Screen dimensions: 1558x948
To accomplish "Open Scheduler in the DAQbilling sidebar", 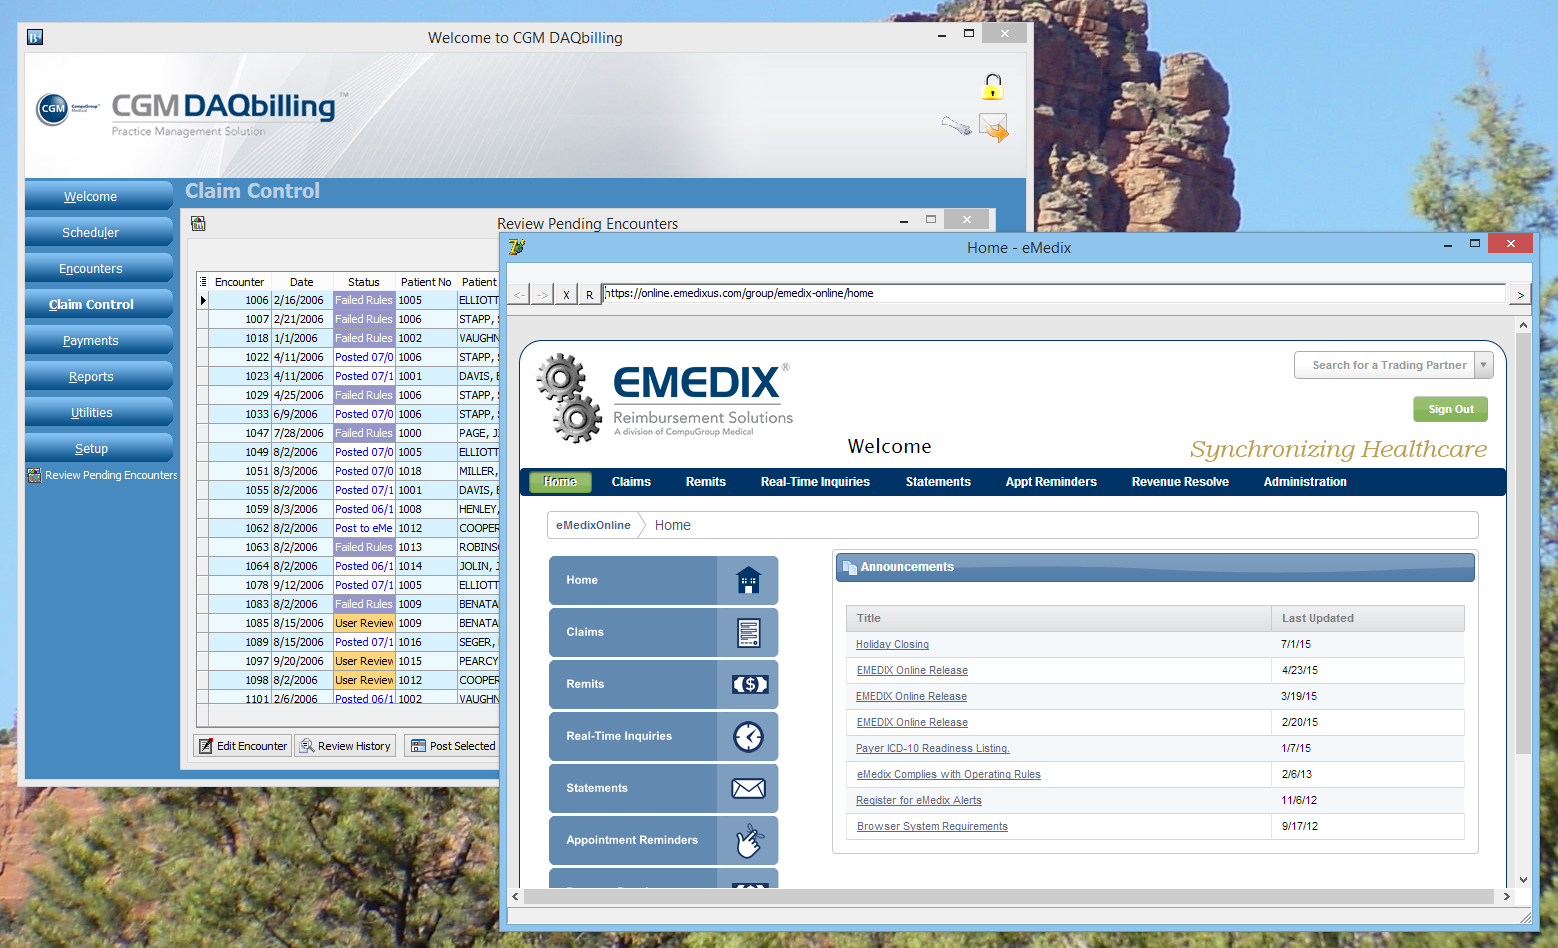I will 99,232.
